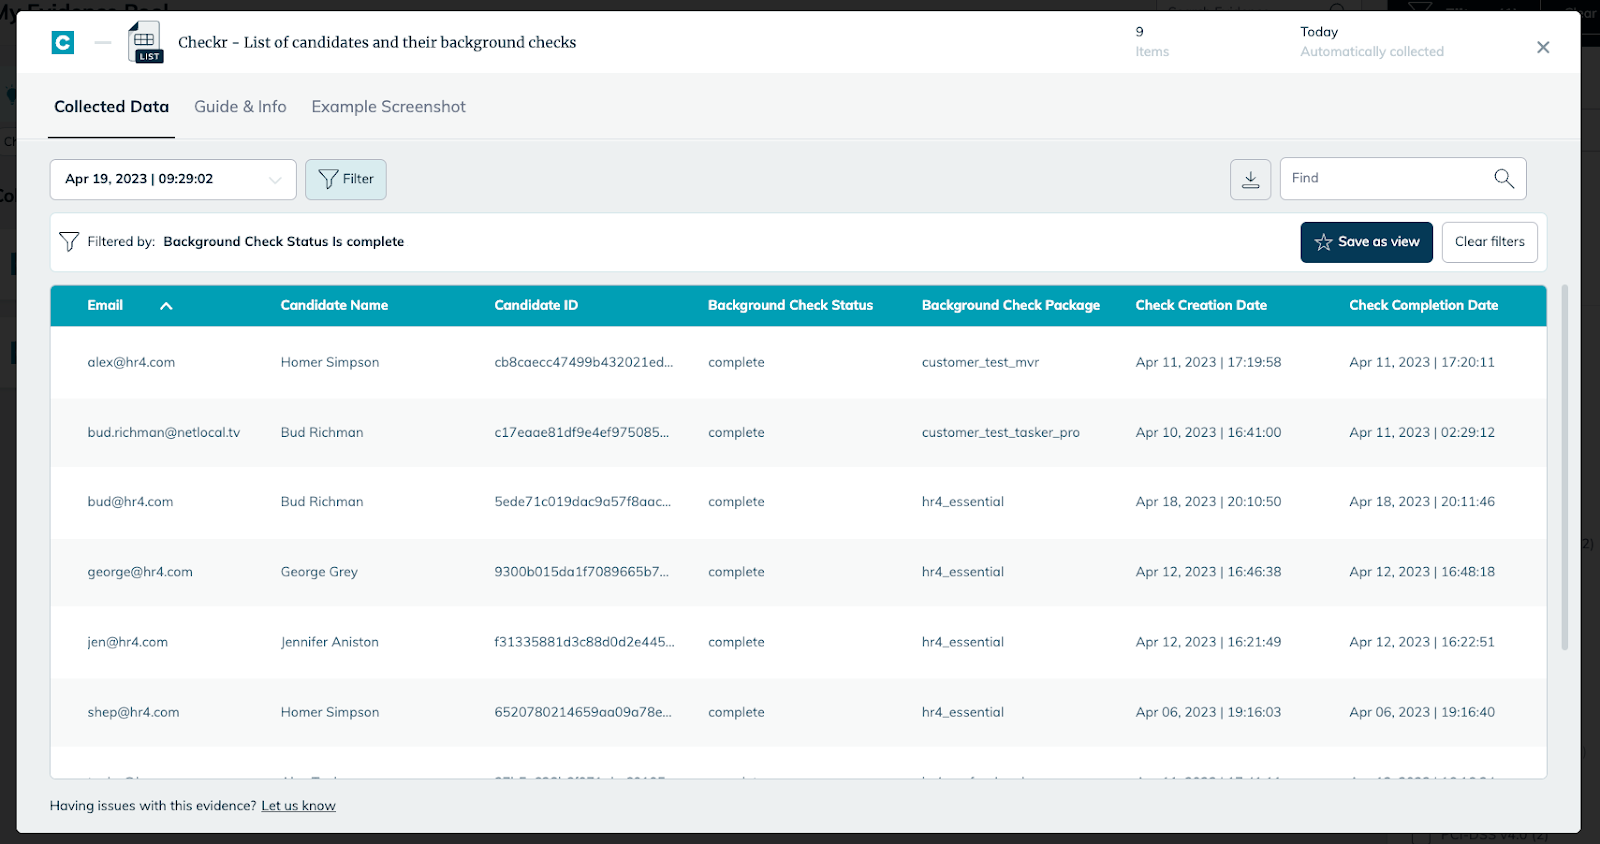Click the magnifier icon in Find box

(1504, 178)
